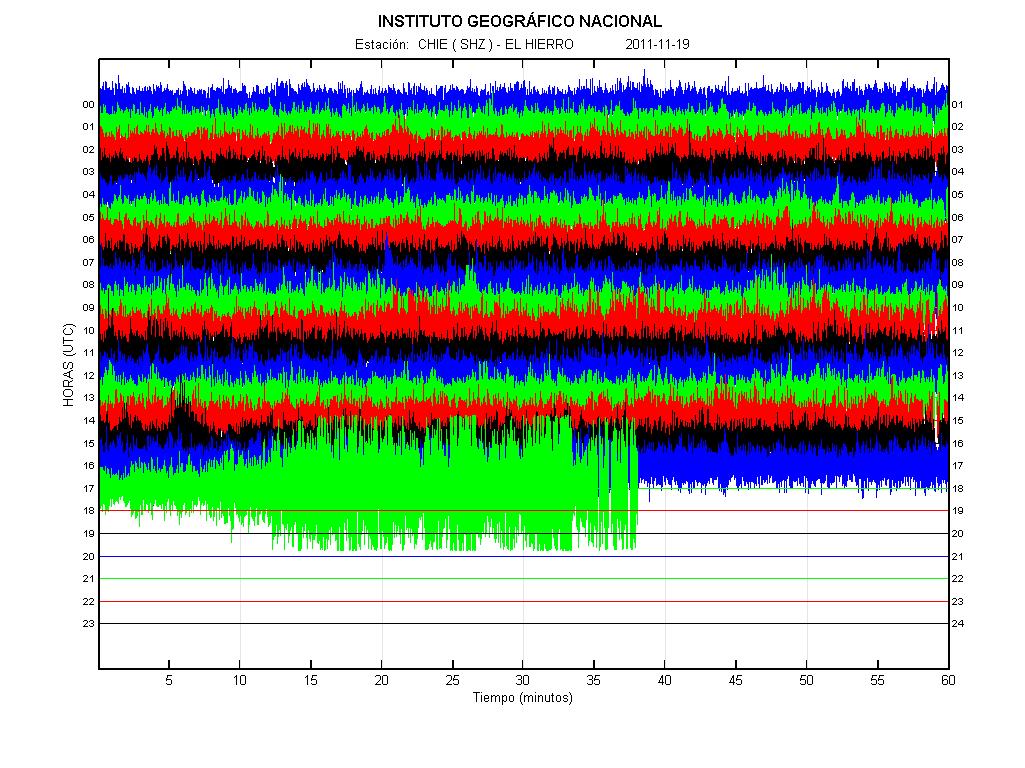The image size is (1025, 768).
Task: Click the flat red trace at hour 22
Action: pos(524,601)
